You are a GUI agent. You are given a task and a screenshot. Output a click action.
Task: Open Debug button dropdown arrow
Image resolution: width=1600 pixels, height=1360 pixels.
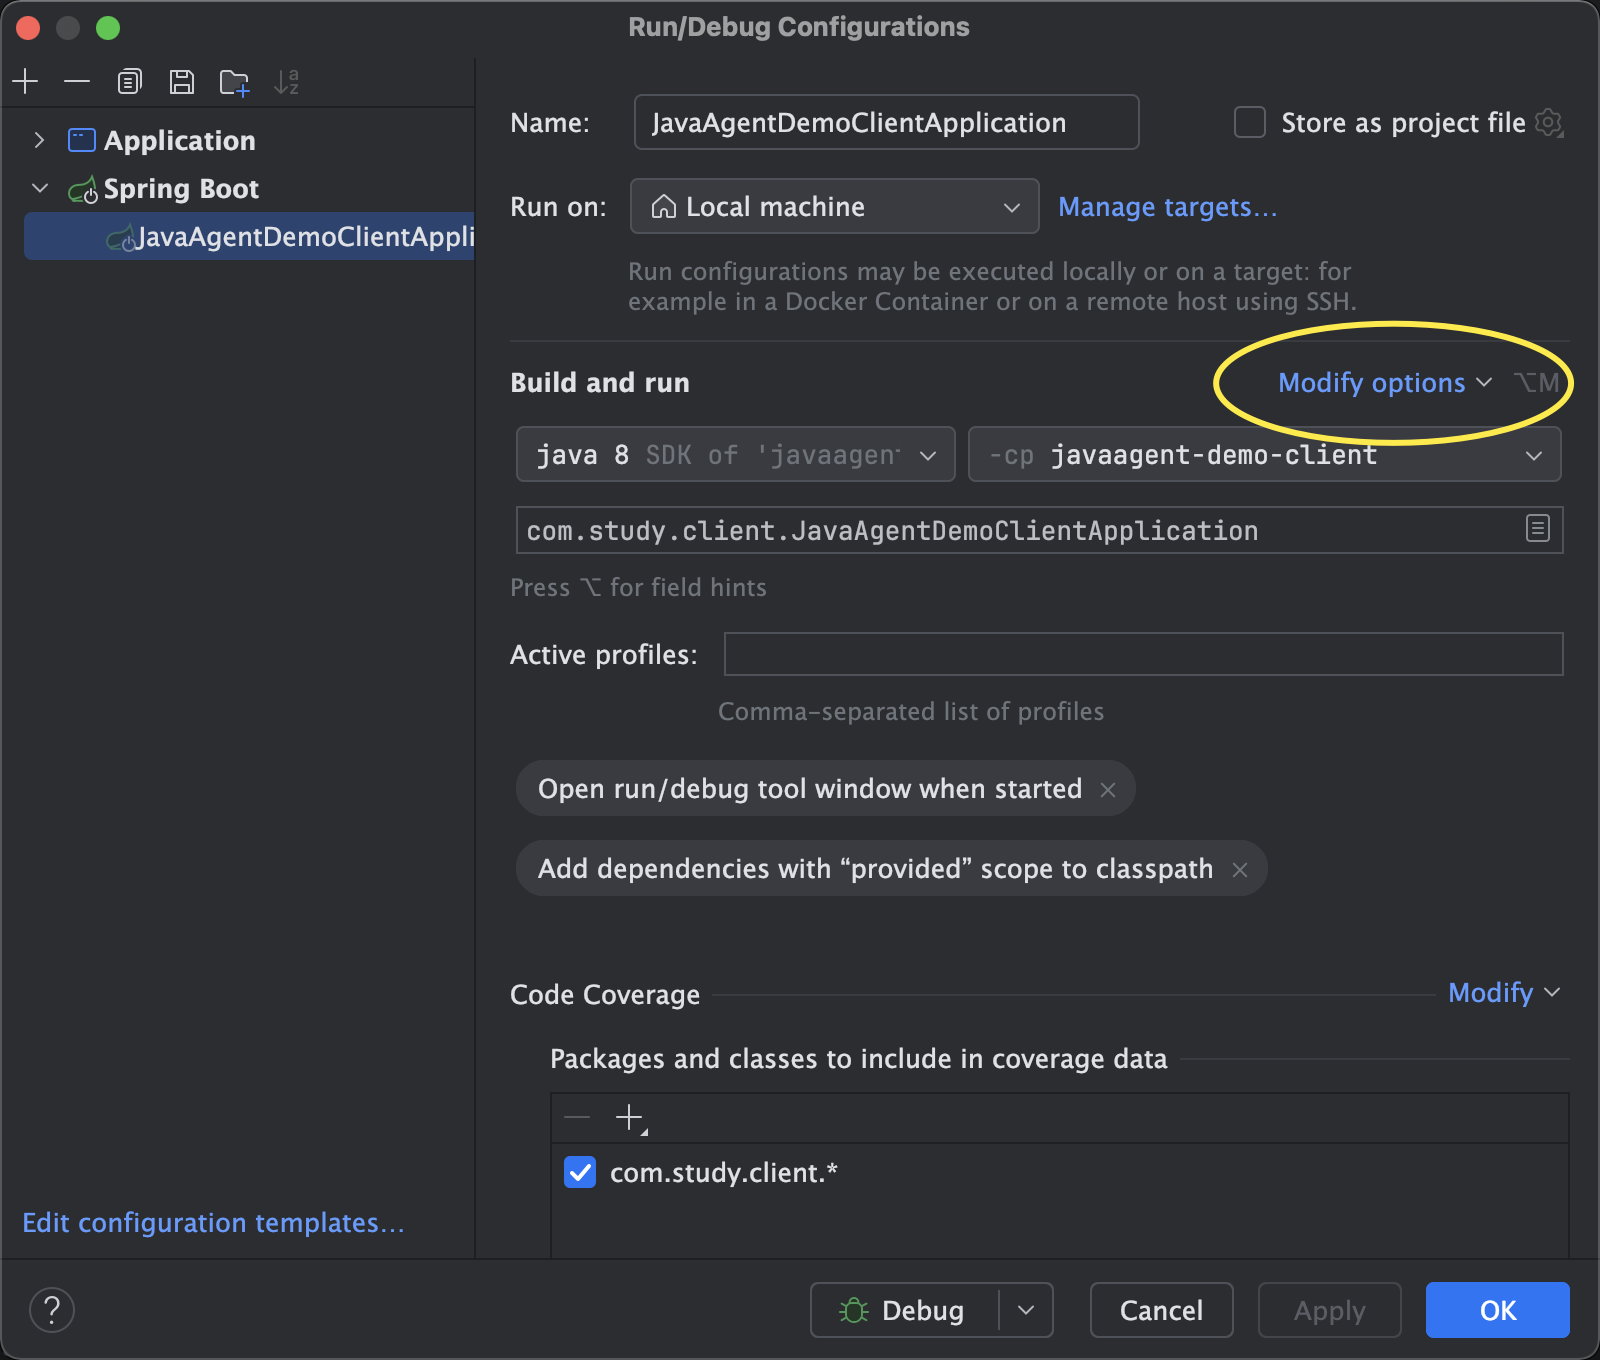click(1026, 1310)
